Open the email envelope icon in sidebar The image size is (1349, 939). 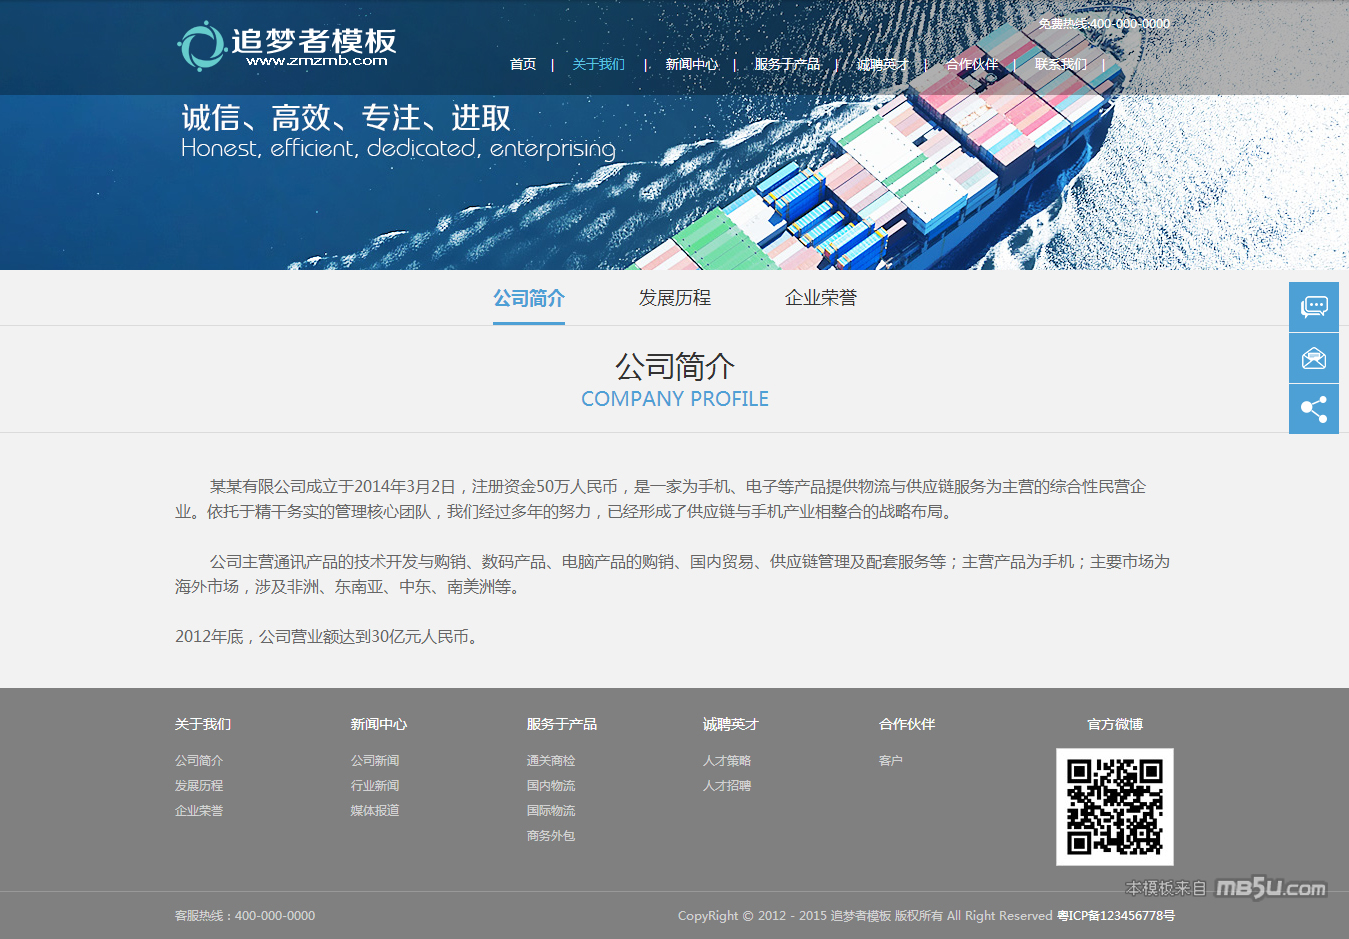[1313, 358]
